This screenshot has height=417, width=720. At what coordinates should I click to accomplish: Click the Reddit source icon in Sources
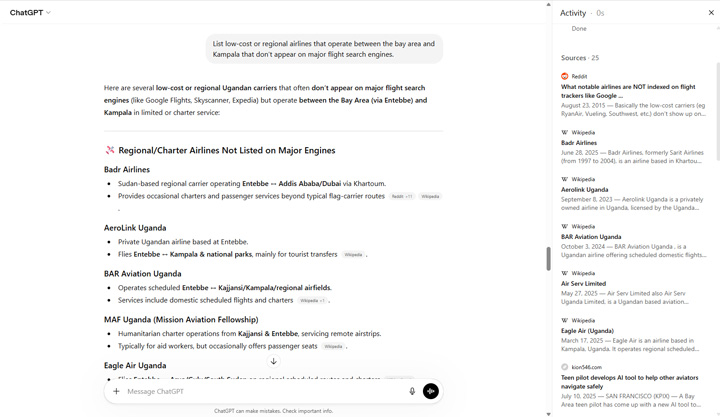point(565,76)
